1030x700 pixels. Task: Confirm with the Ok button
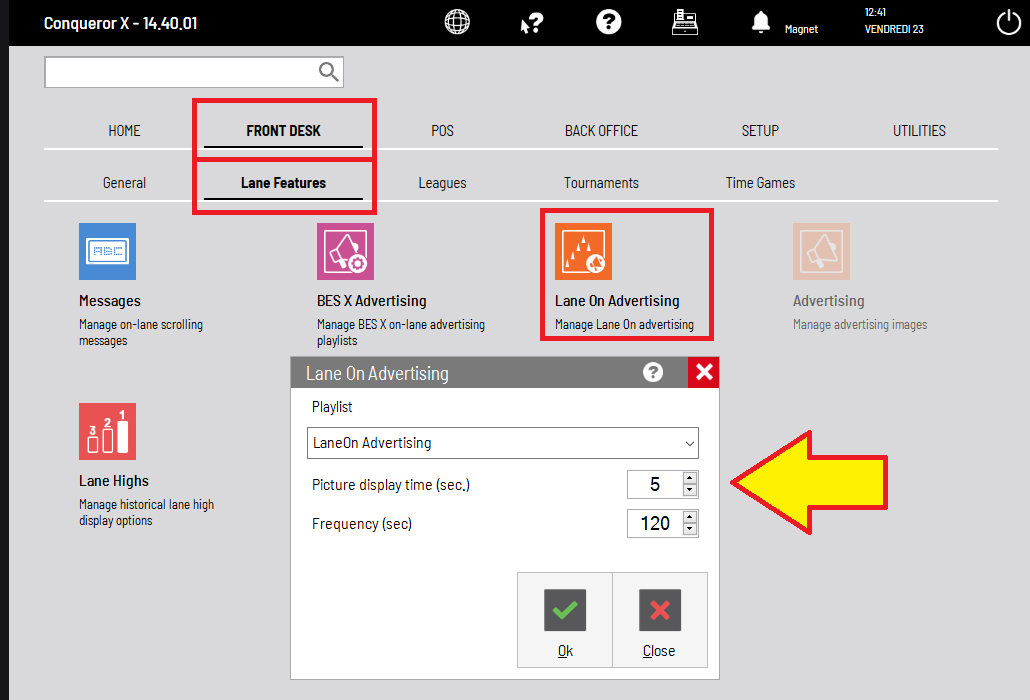[x=565, y=620]
